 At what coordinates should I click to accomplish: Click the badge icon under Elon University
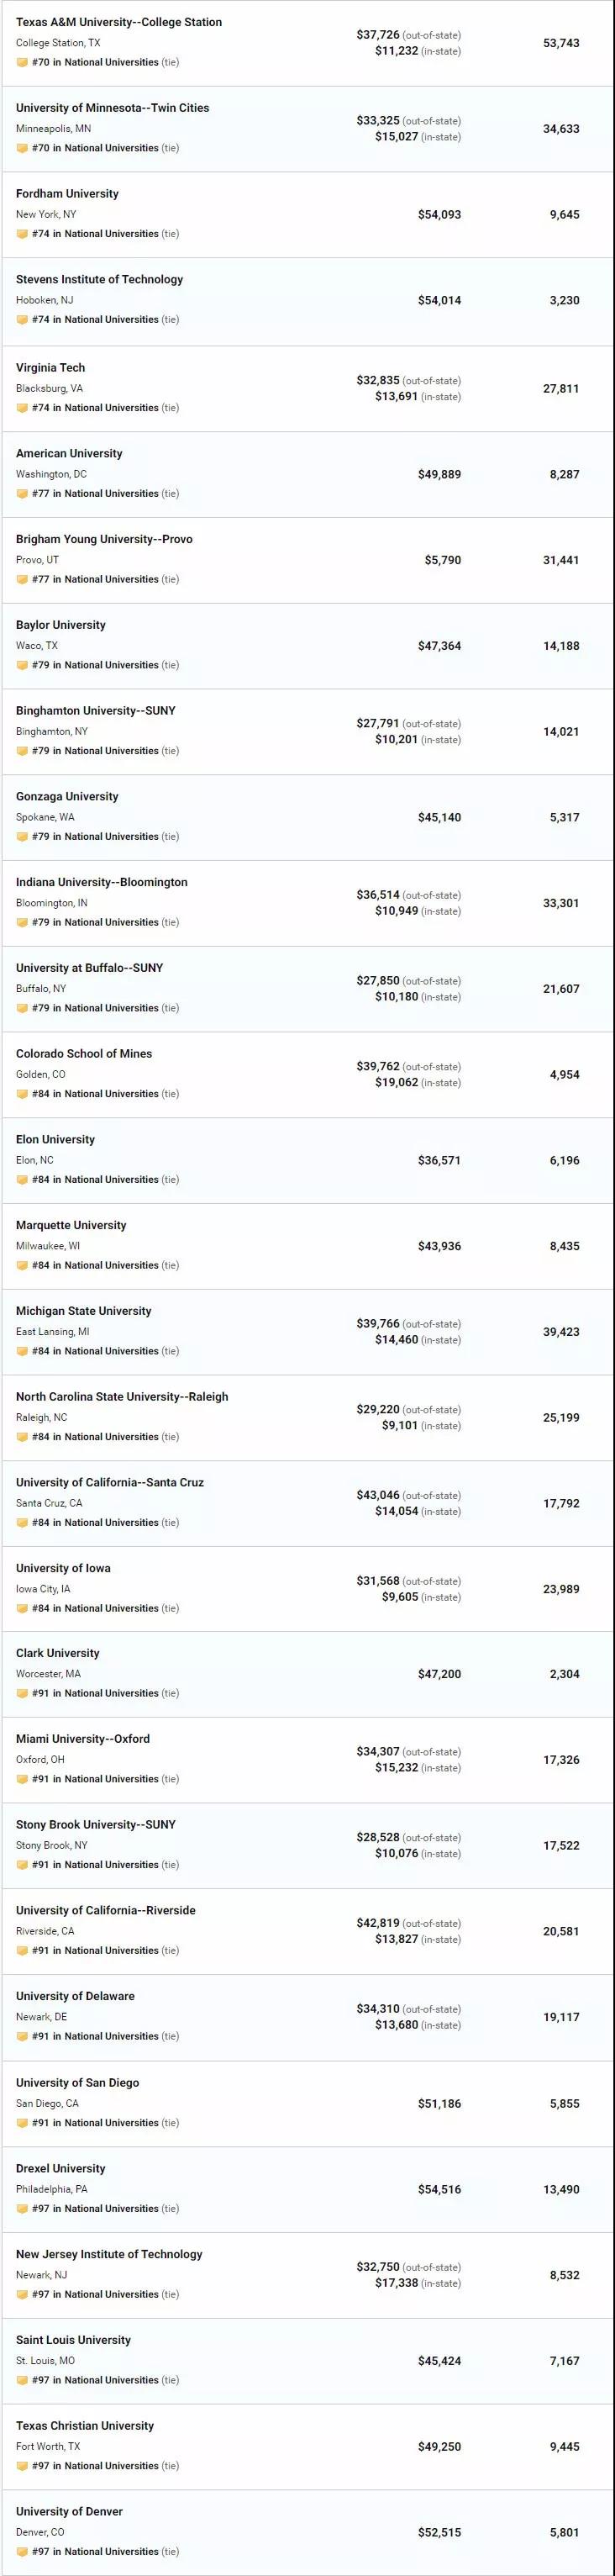pos(22,1180)
